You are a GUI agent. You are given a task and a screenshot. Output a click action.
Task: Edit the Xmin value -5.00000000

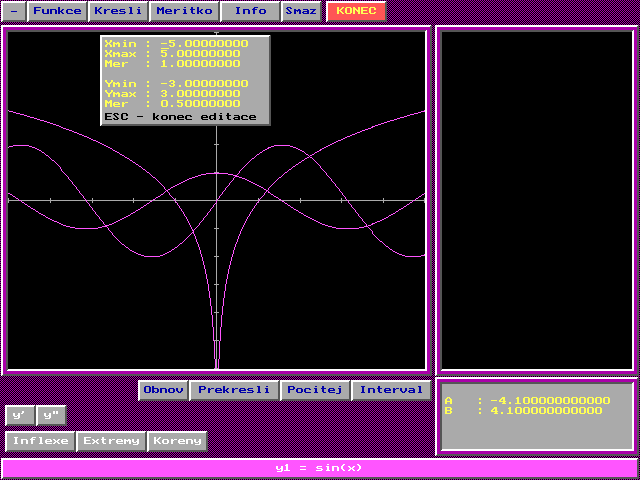[204, 44]
